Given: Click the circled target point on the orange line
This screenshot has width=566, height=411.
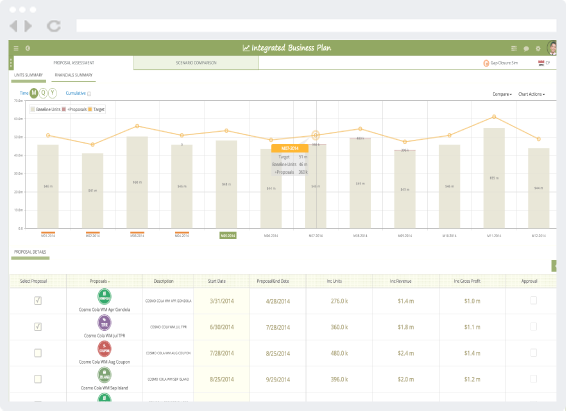Looking at the screenshot, I should pyautogui.click(x=315, y=135).
